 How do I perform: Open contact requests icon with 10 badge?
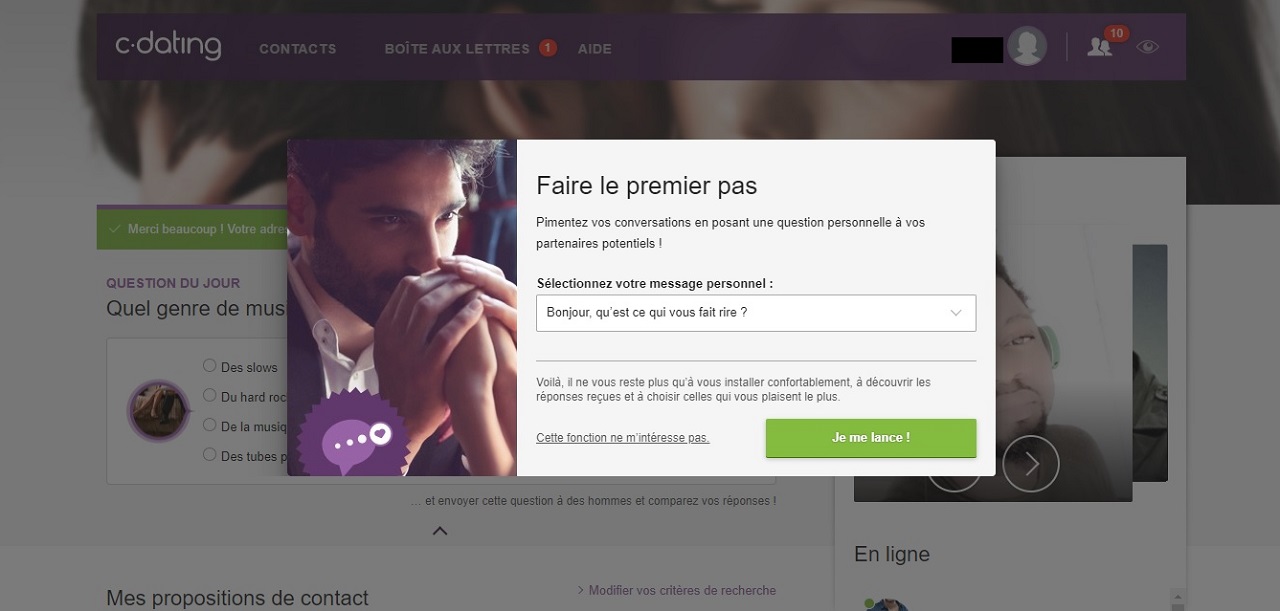tap(1100, 46)
